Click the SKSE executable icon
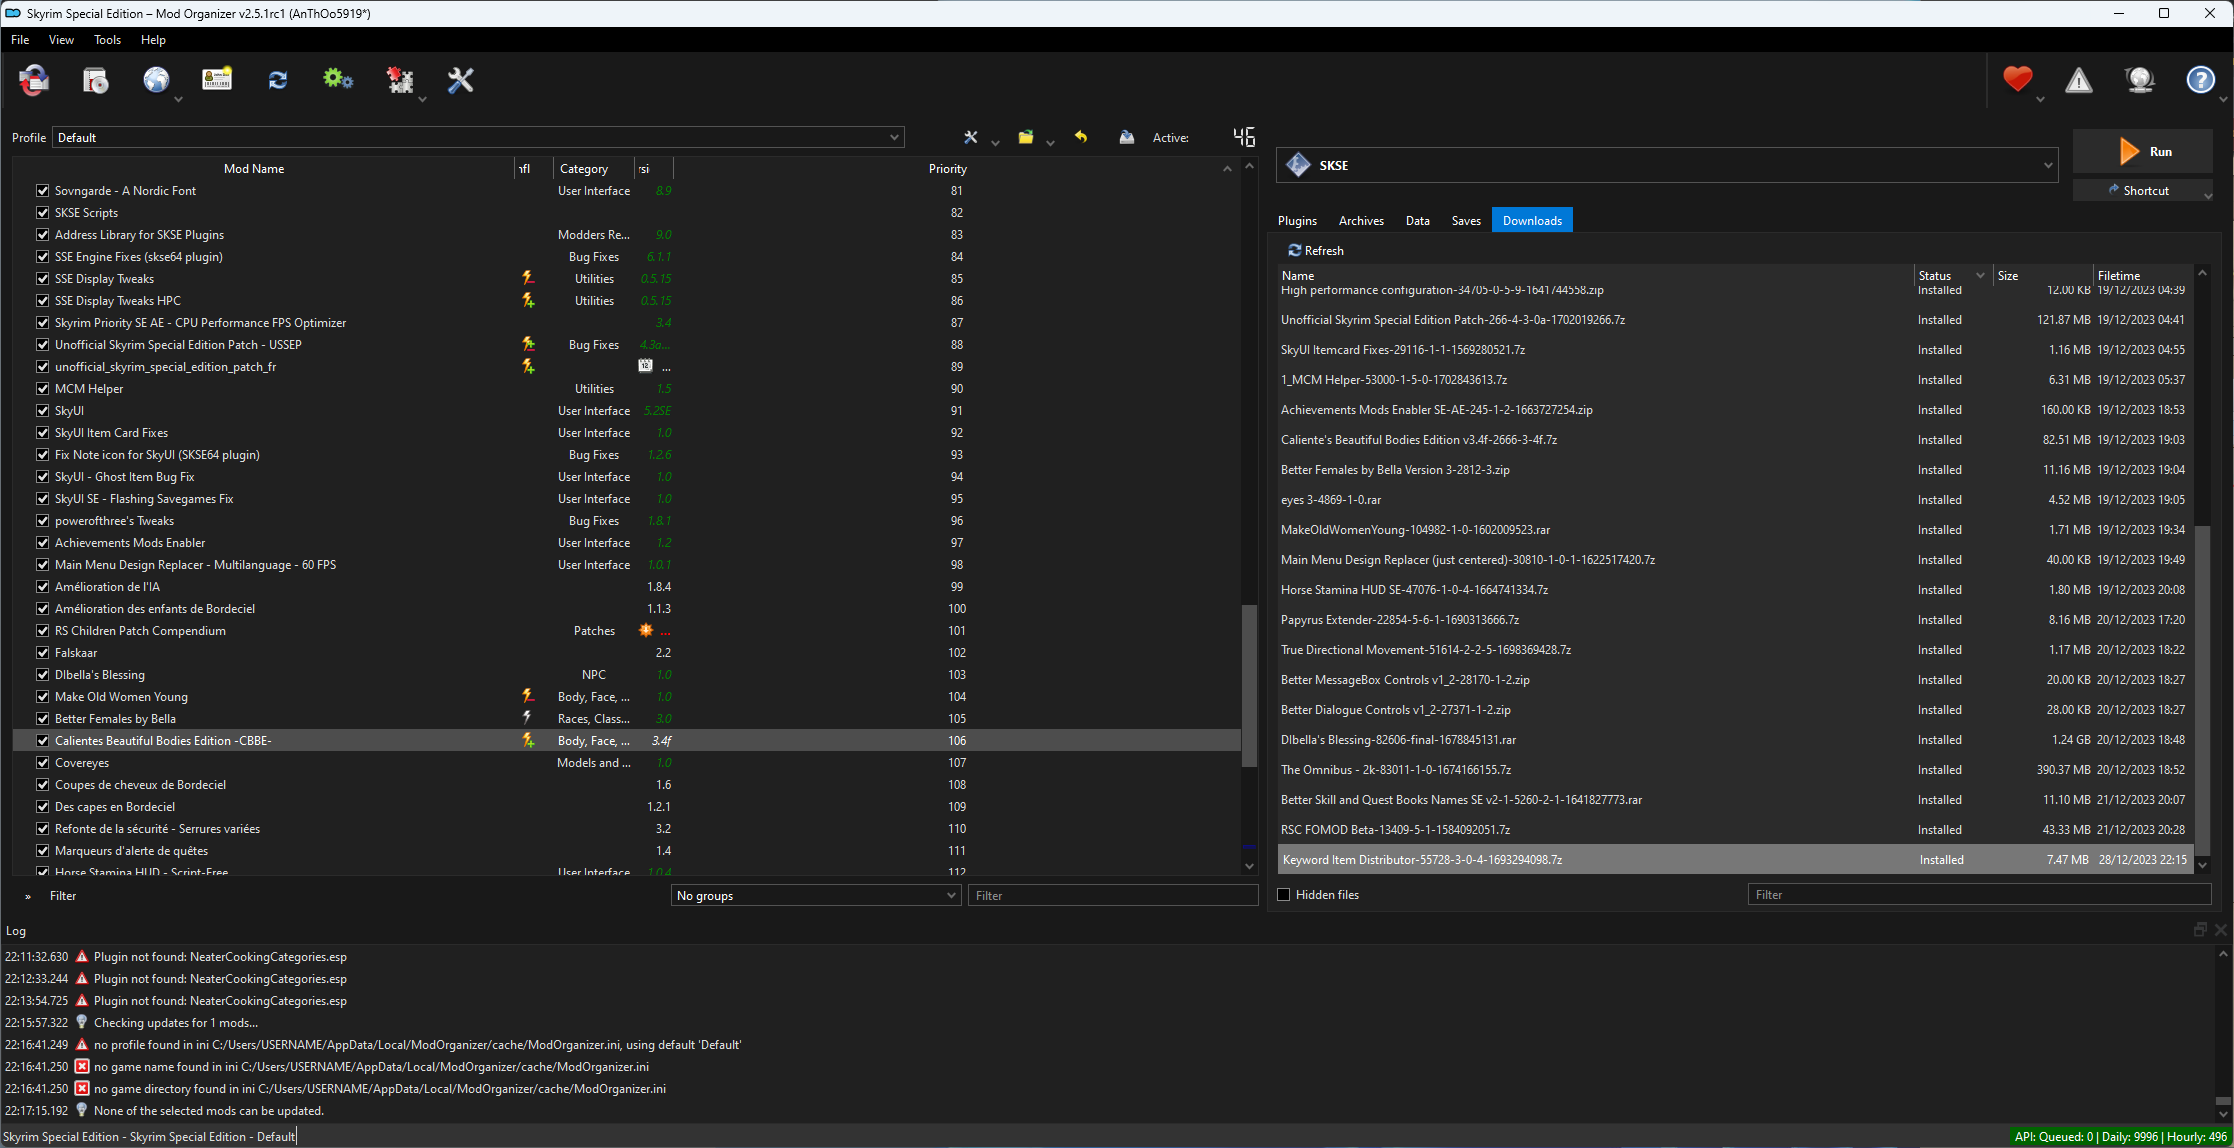This screenshot has height=1148, width=2234. [1298, 165]
